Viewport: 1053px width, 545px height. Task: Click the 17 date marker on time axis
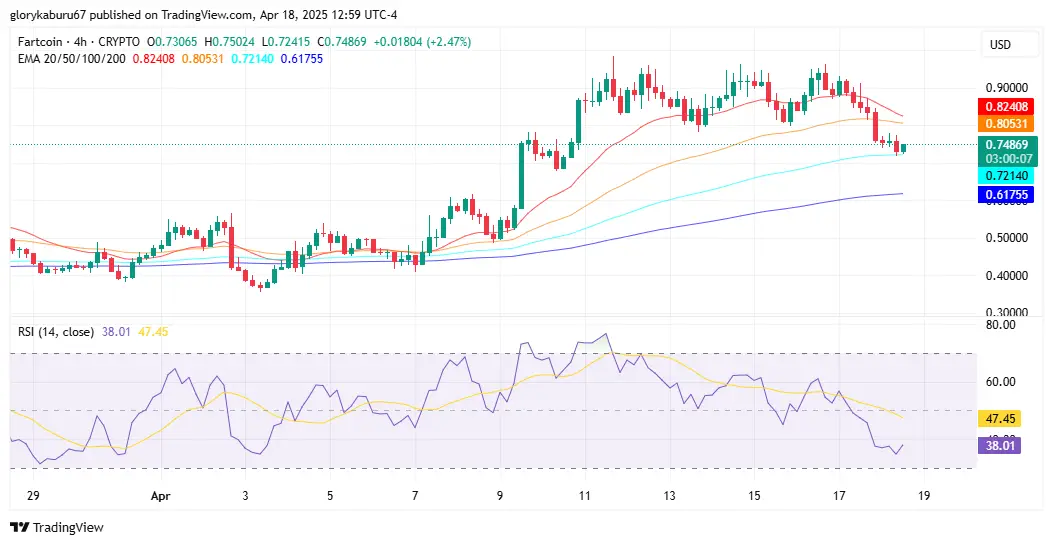coord(839,496)
